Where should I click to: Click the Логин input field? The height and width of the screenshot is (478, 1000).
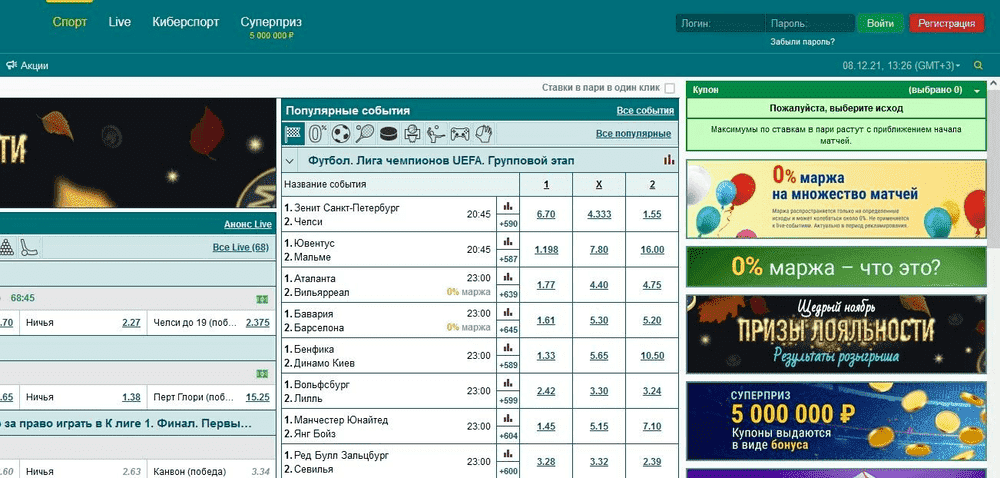coord(720,23)
